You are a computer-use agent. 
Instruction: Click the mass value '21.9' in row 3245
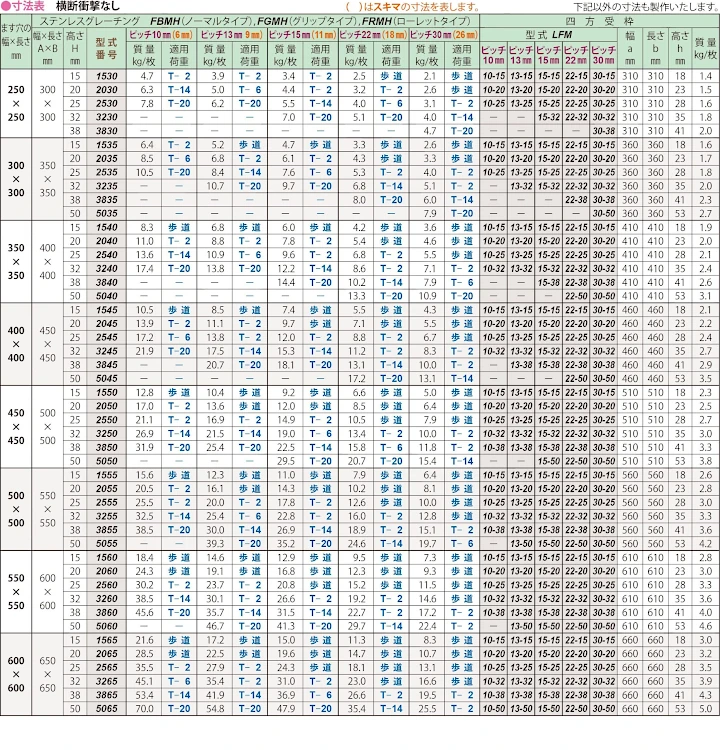click(144, 351)
